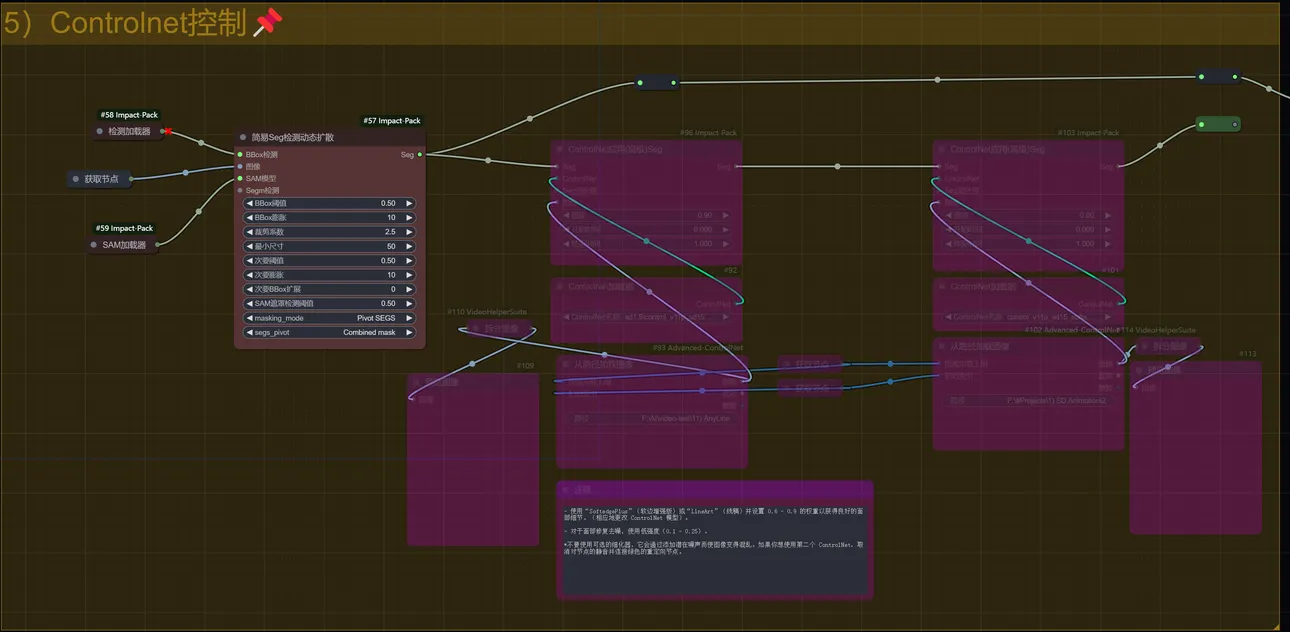Click the 0 value of 次要BBox扩展
This screenshot has width=1290, height=632.
[393, 289]
